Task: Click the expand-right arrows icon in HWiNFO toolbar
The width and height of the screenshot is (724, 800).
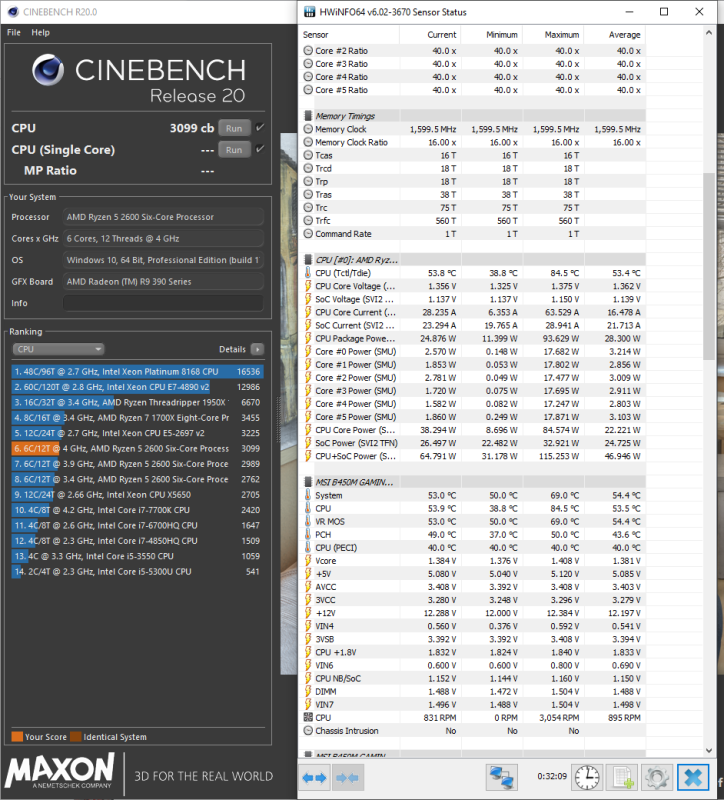Action: tap(314, 778)
